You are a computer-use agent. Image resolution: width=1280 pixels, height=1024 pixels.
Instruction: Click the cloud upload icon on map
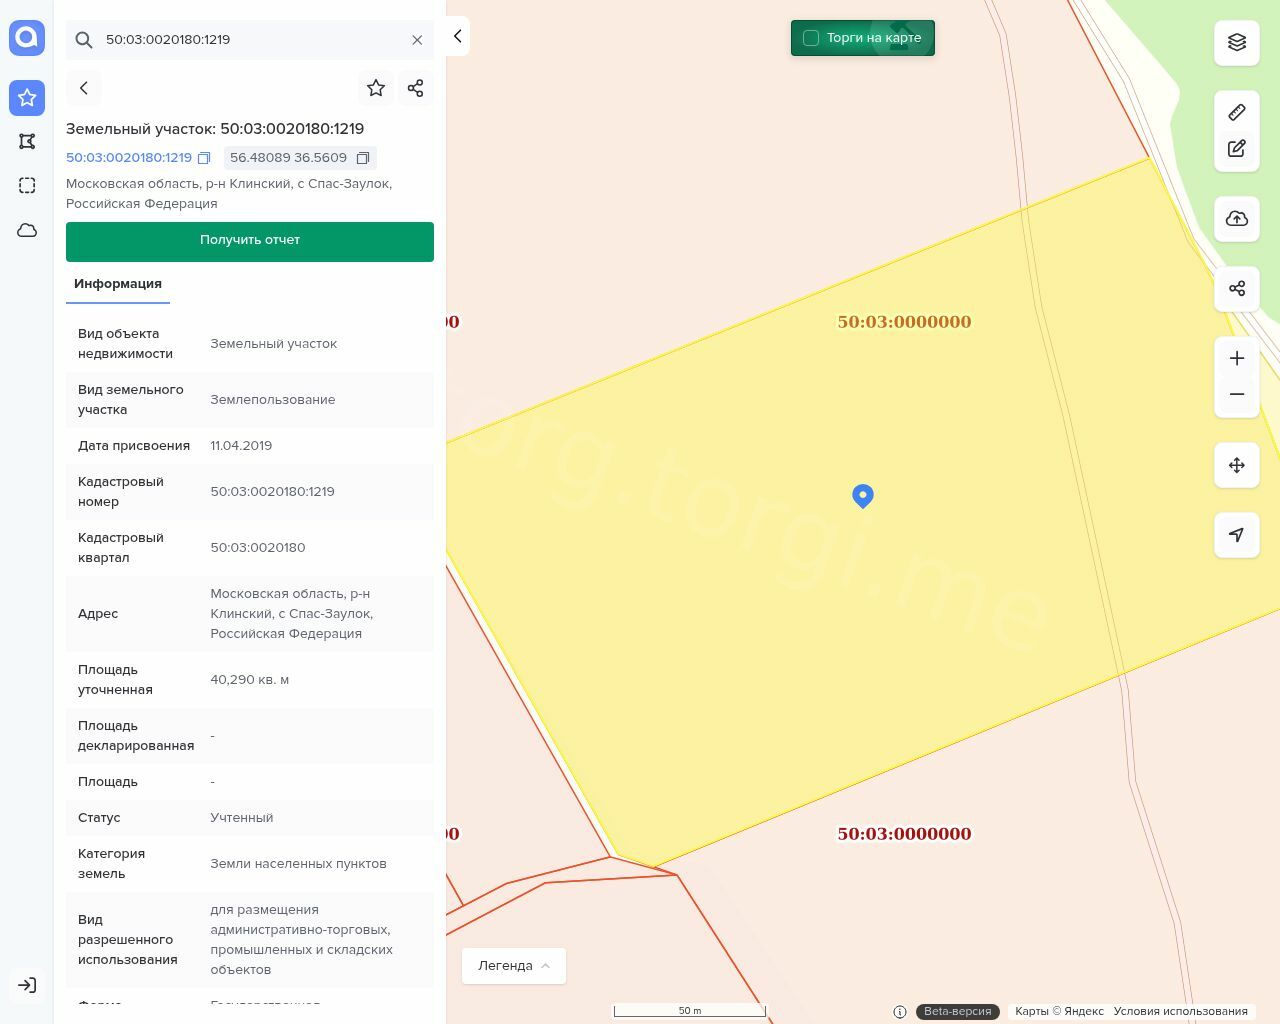[1237, 219]
